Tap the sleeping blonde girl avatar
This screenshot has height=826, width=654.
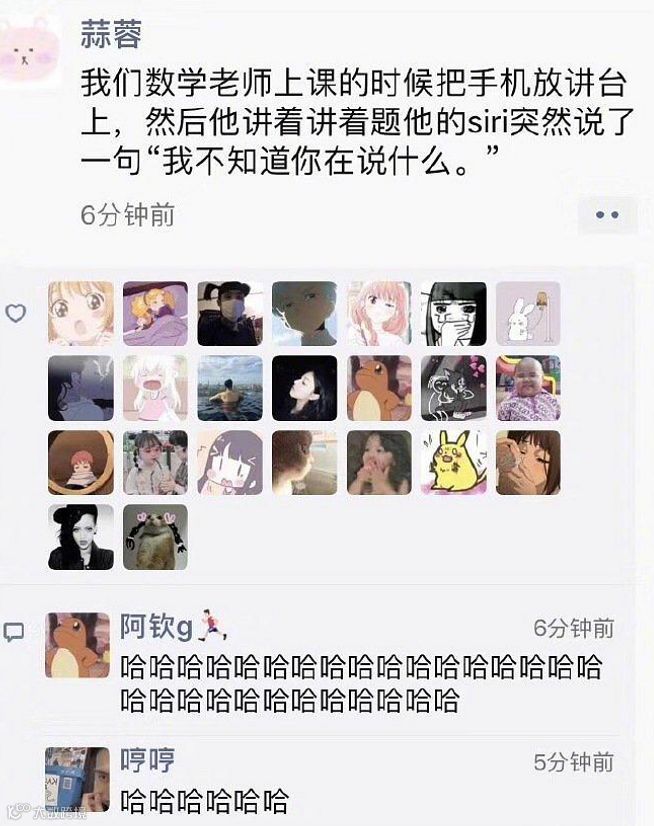[155, 313]
